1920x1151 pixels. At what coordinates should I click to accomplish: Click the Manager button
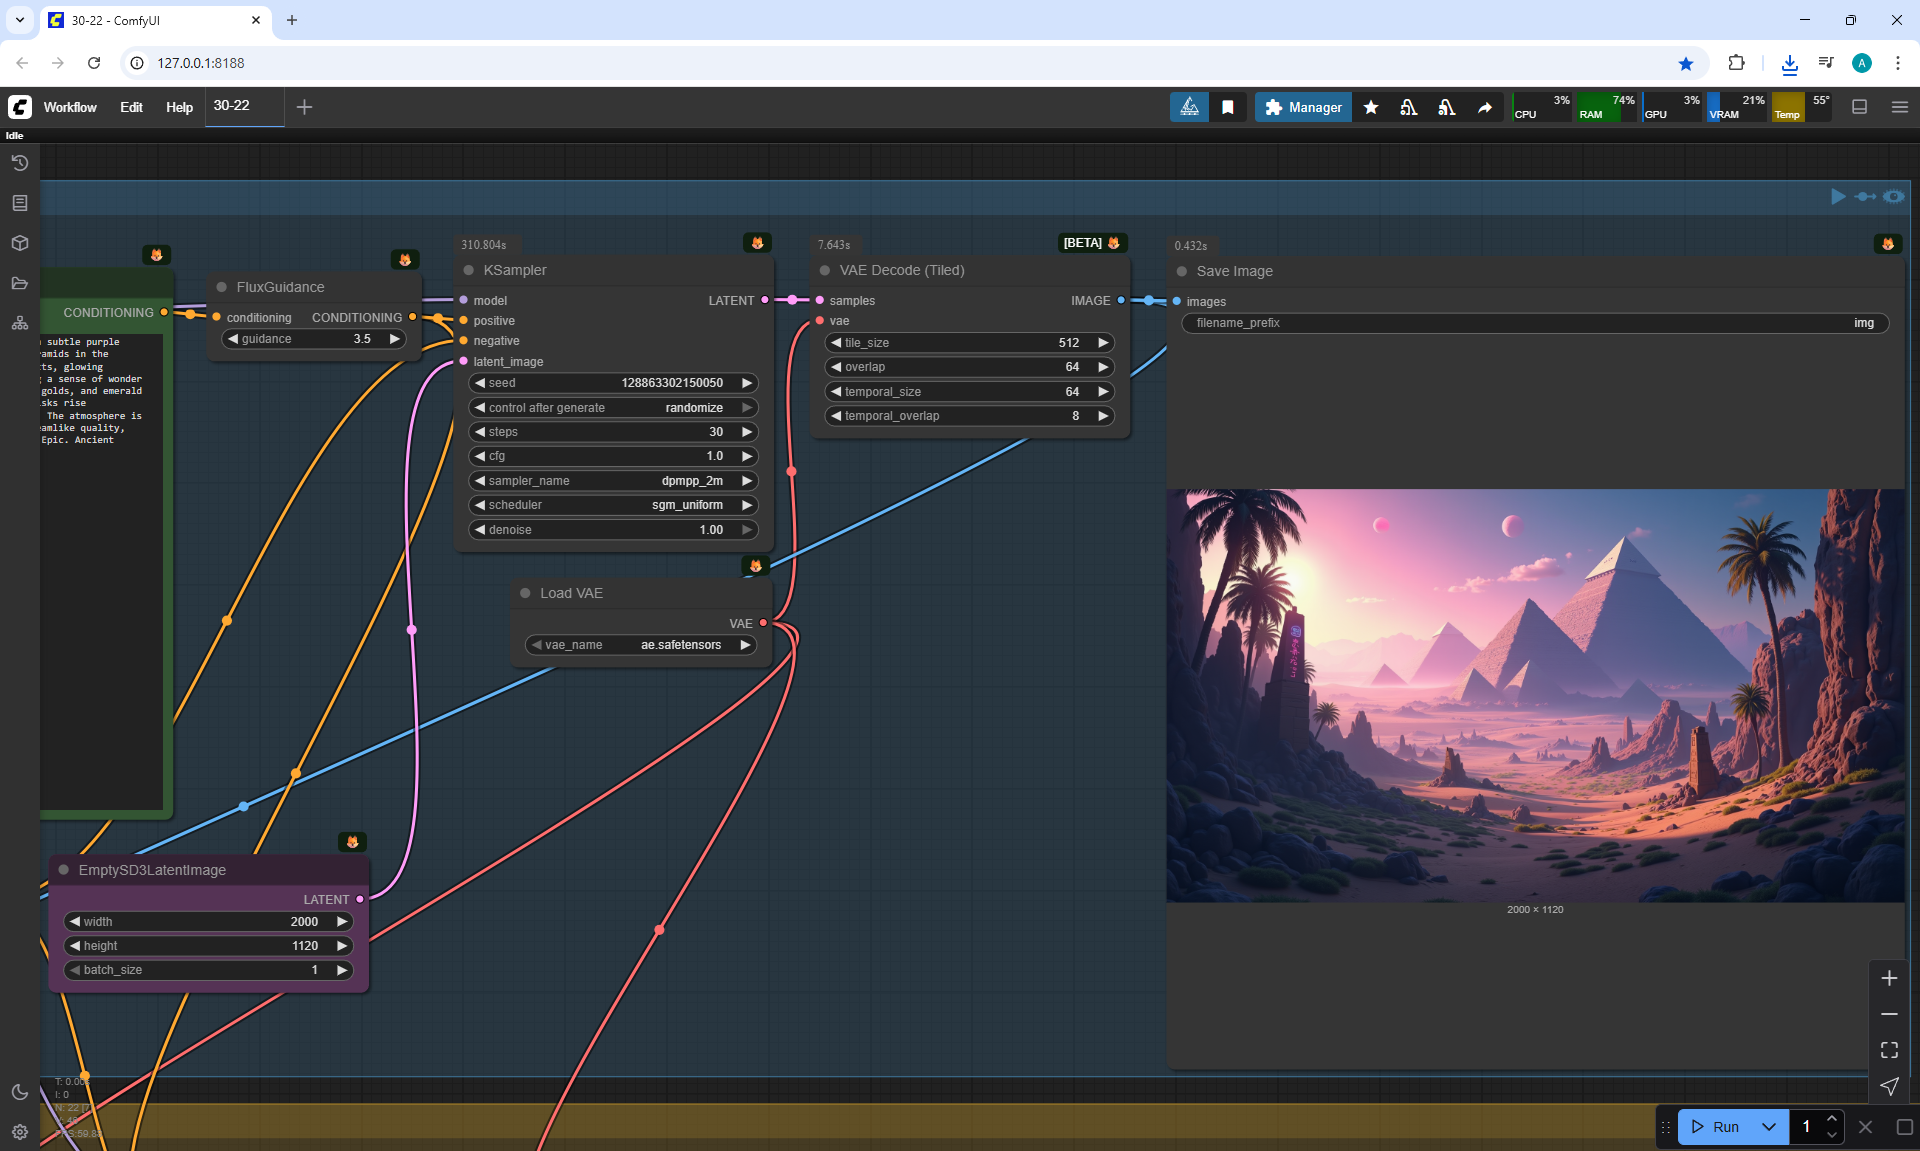(1303, 107)
